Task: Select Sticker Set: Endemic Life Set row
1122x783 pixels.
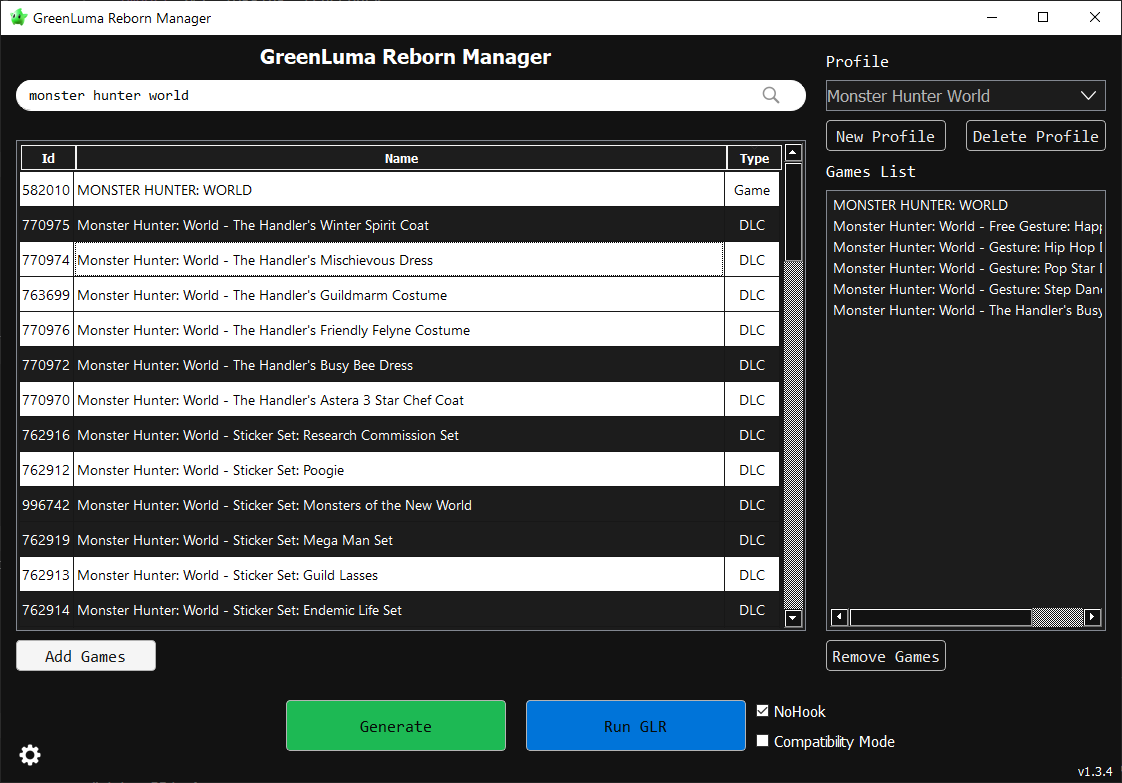Action: pos(400,611)
